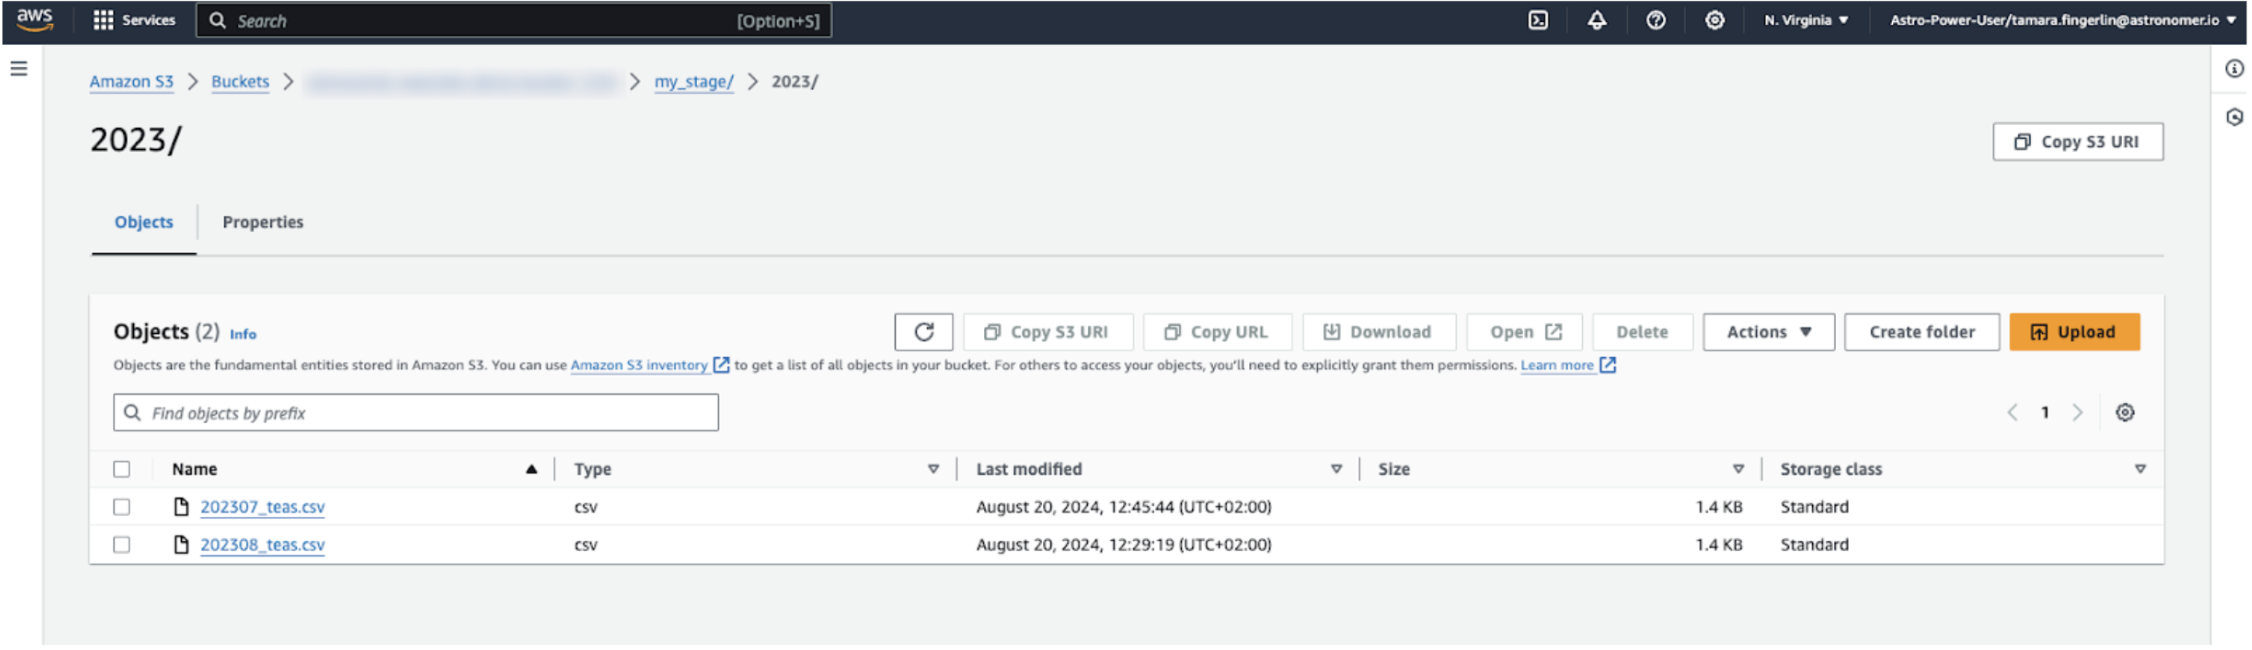Image resolution: width=2252 pixels, height=650 pixels.
Task: Check the box for 202307_teas.csv
Action: point(122,507)
